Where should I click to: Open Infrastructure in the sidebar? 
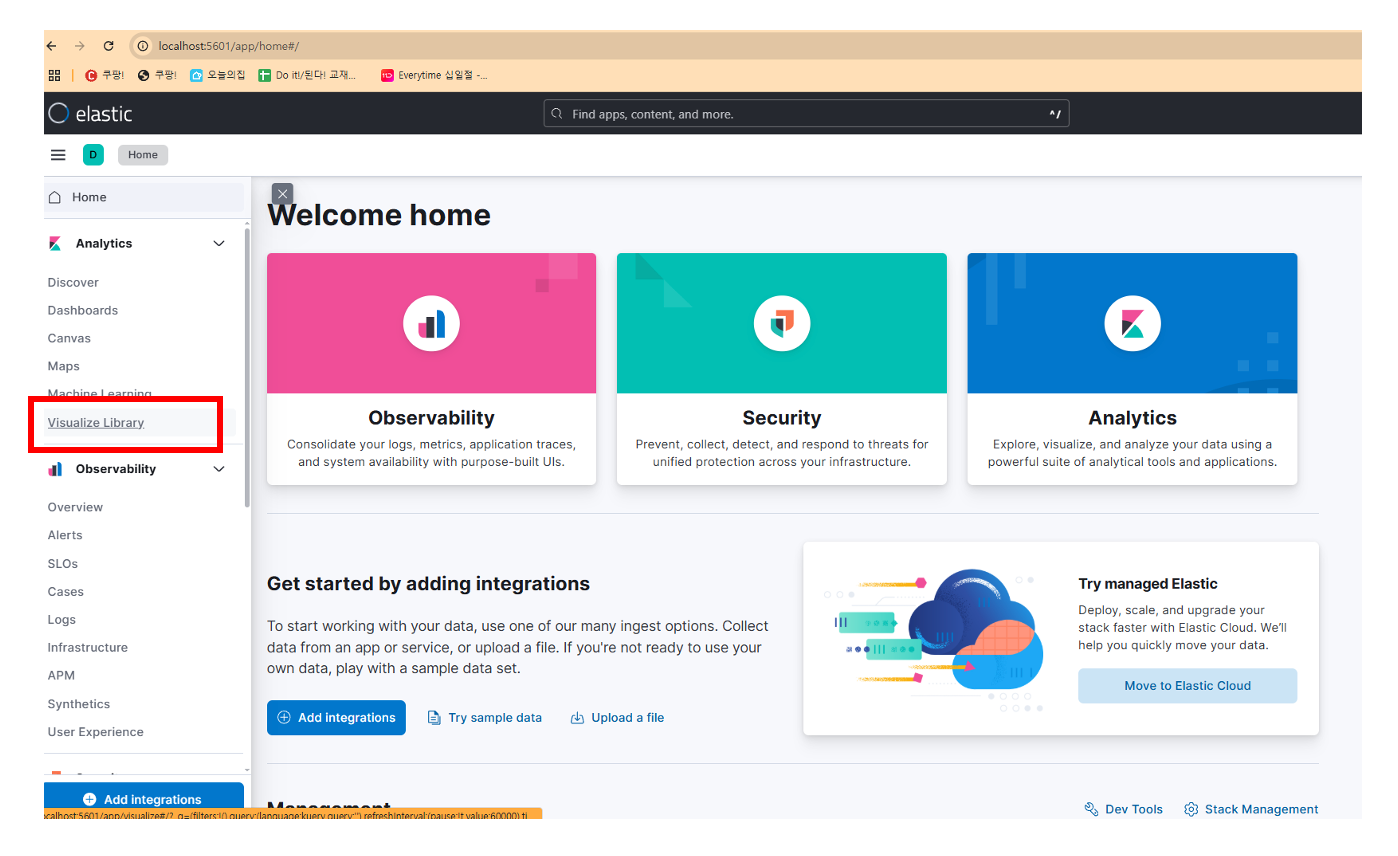88,647
